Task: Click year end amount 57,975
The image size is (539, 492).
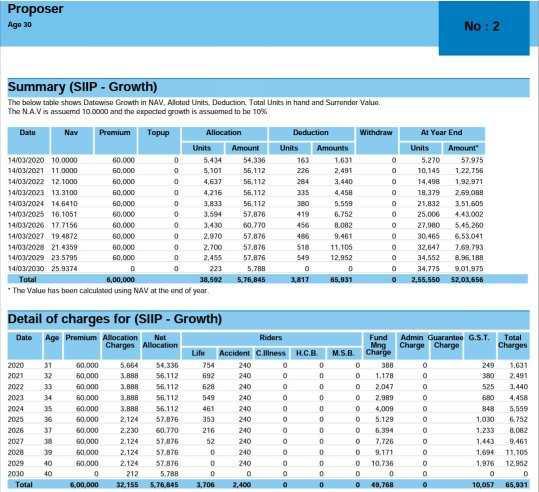Action: 472,160
